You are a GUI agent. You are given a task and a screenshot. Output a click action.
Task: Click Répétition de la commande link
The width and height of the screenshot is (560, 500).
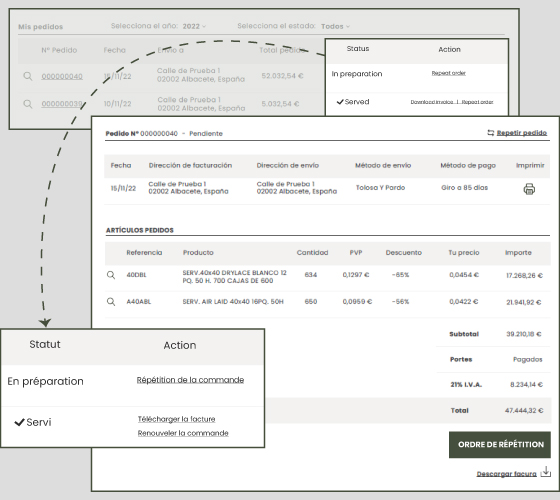[190, 380]
